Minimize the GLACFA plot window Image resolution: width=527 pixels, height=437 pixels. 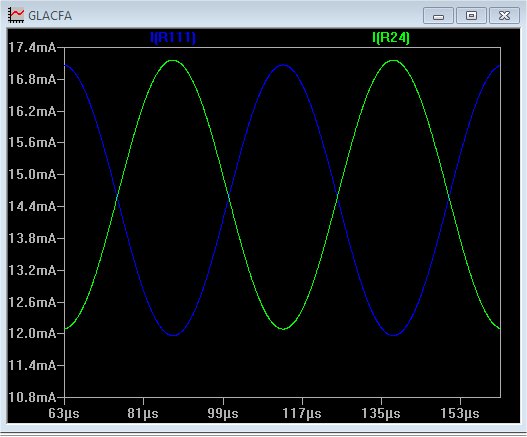point(438,16)
